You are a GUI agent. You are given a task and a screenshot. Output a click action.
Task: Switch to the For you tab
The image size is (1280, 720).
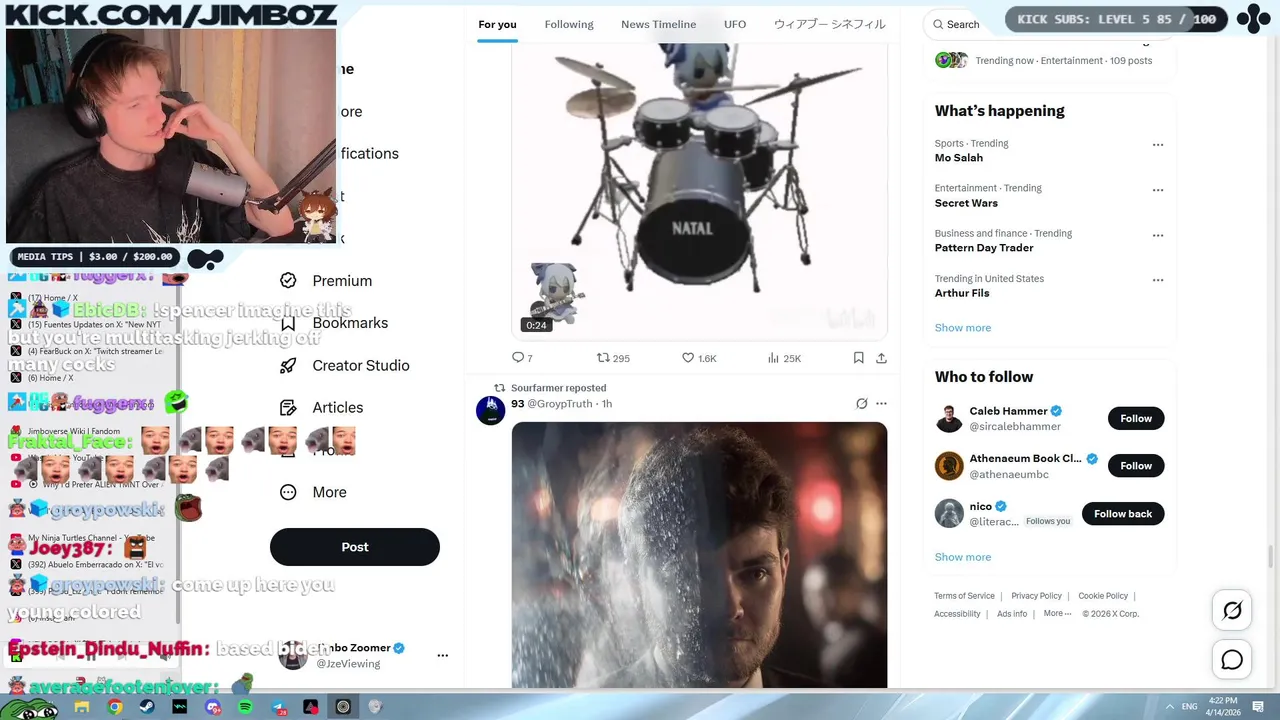(x=497, y=24)
